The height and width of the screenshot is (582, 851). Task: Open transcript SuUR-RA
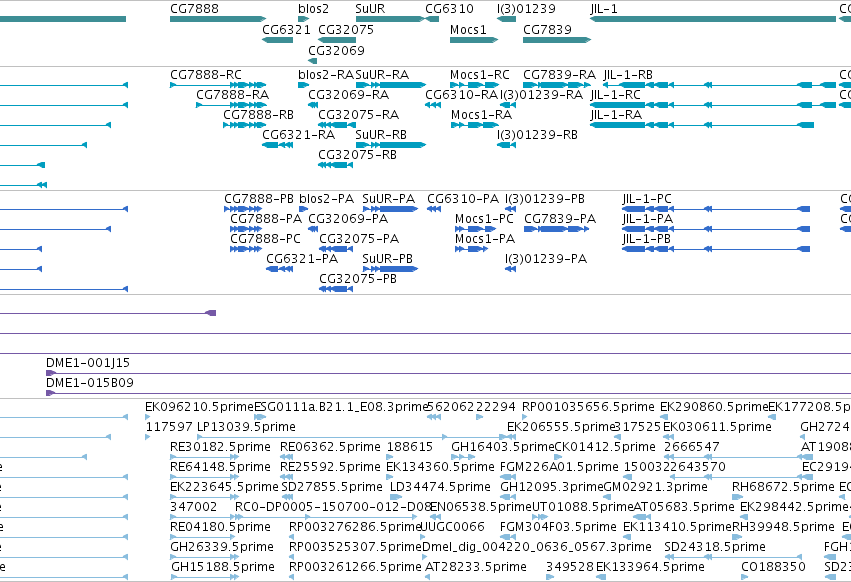tap(382, 74)
